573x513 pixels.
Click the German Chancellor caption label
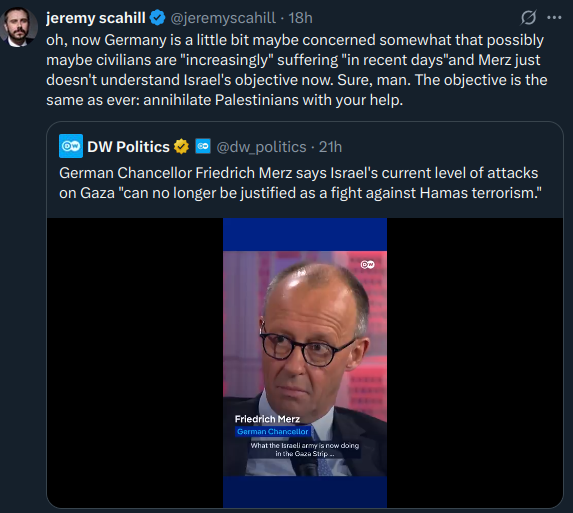[273, 431]
